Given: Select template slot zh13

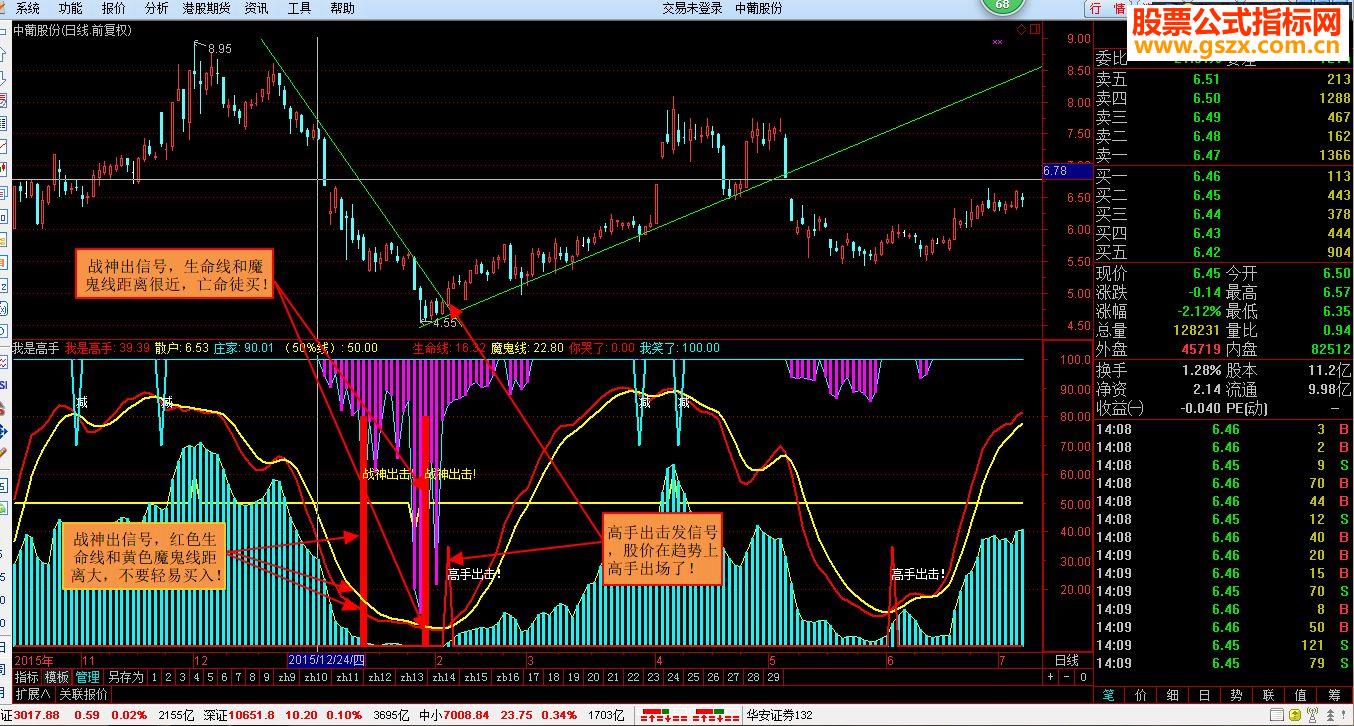Looking at the screenshot, I should pos(412,677).
